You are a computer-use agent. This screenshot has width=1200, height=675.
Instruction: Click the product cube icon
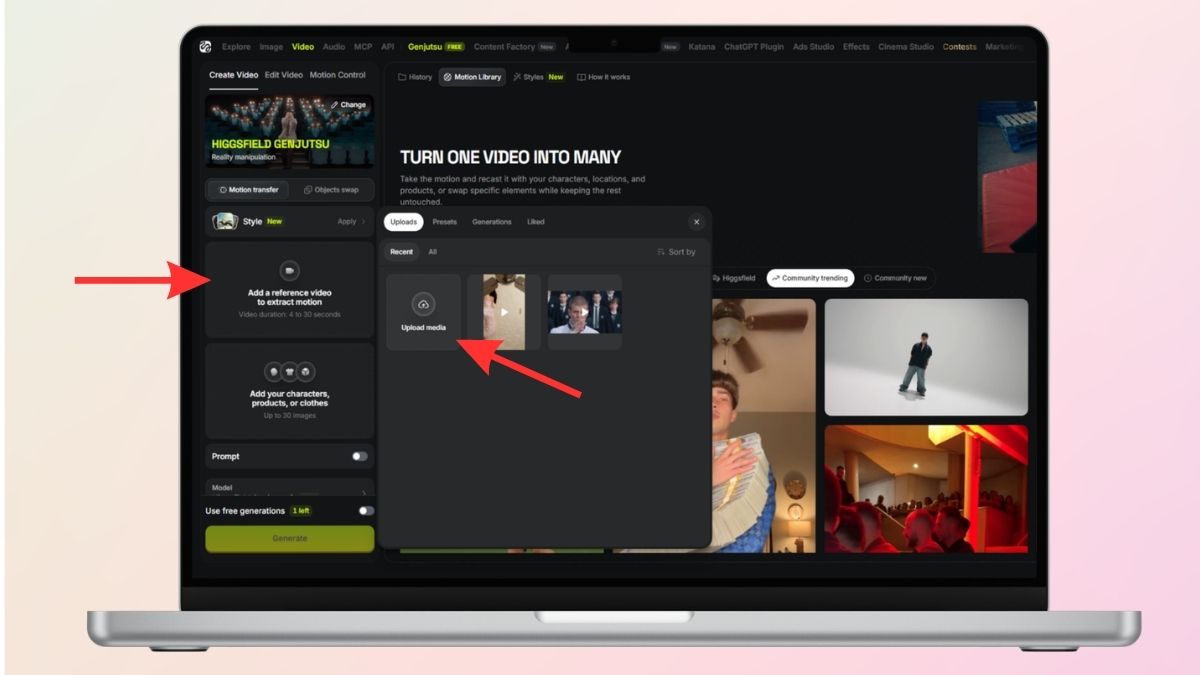point(307,372)
